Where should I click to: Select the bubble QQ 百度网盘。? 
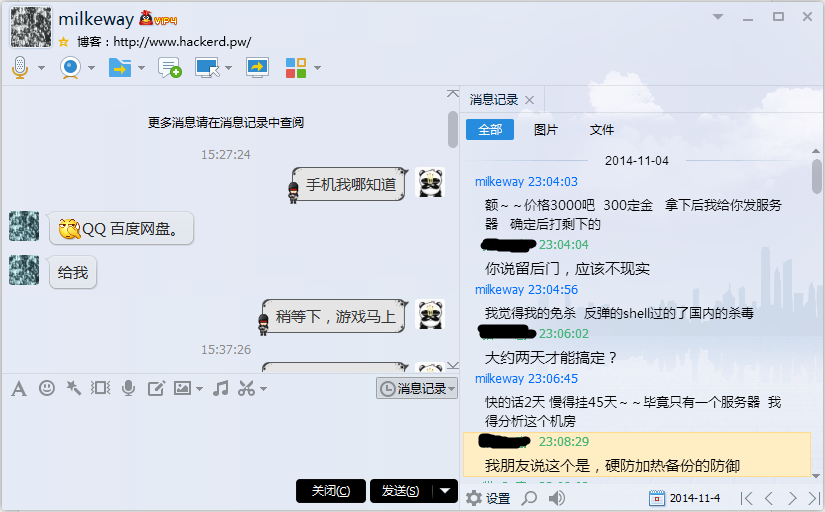(x=122, y=228)
